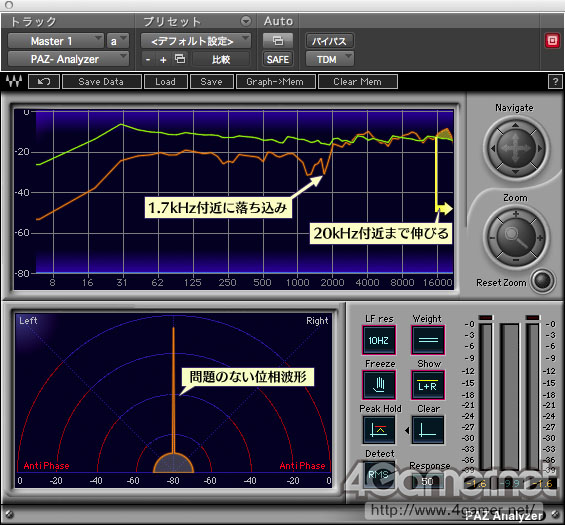Reset the left red clip indicator
Image resolution: width=565 pixels, height=525 pixels.
(486, 317)
